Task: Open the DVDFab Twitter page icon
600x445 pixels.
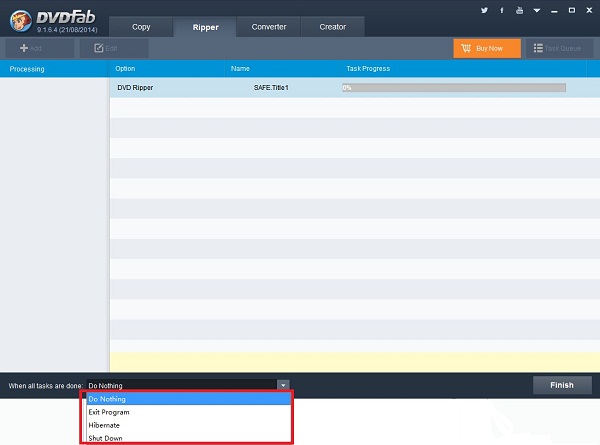Action: pos(484,10)
